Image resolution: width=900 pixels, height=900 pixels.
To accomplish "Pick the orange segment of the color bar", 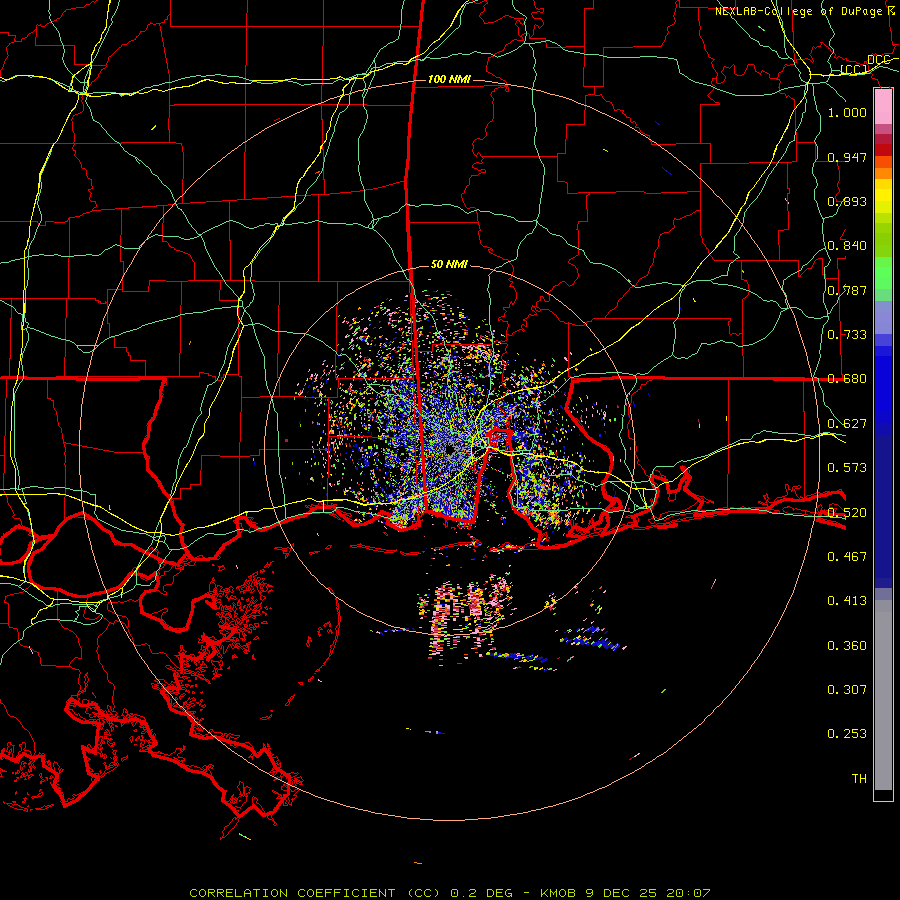I will [x=883, y=173].
